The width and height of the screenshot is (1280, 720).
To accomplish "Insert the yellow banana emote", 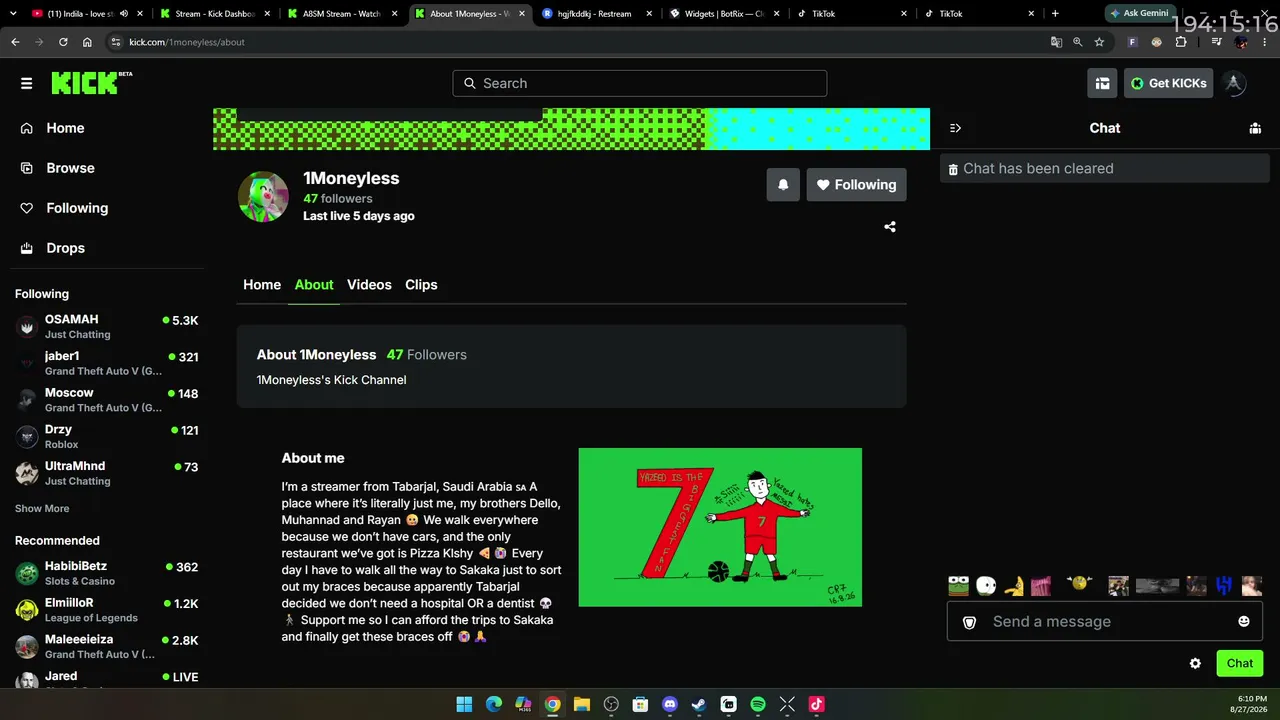I will click(x=1014, y=586).
